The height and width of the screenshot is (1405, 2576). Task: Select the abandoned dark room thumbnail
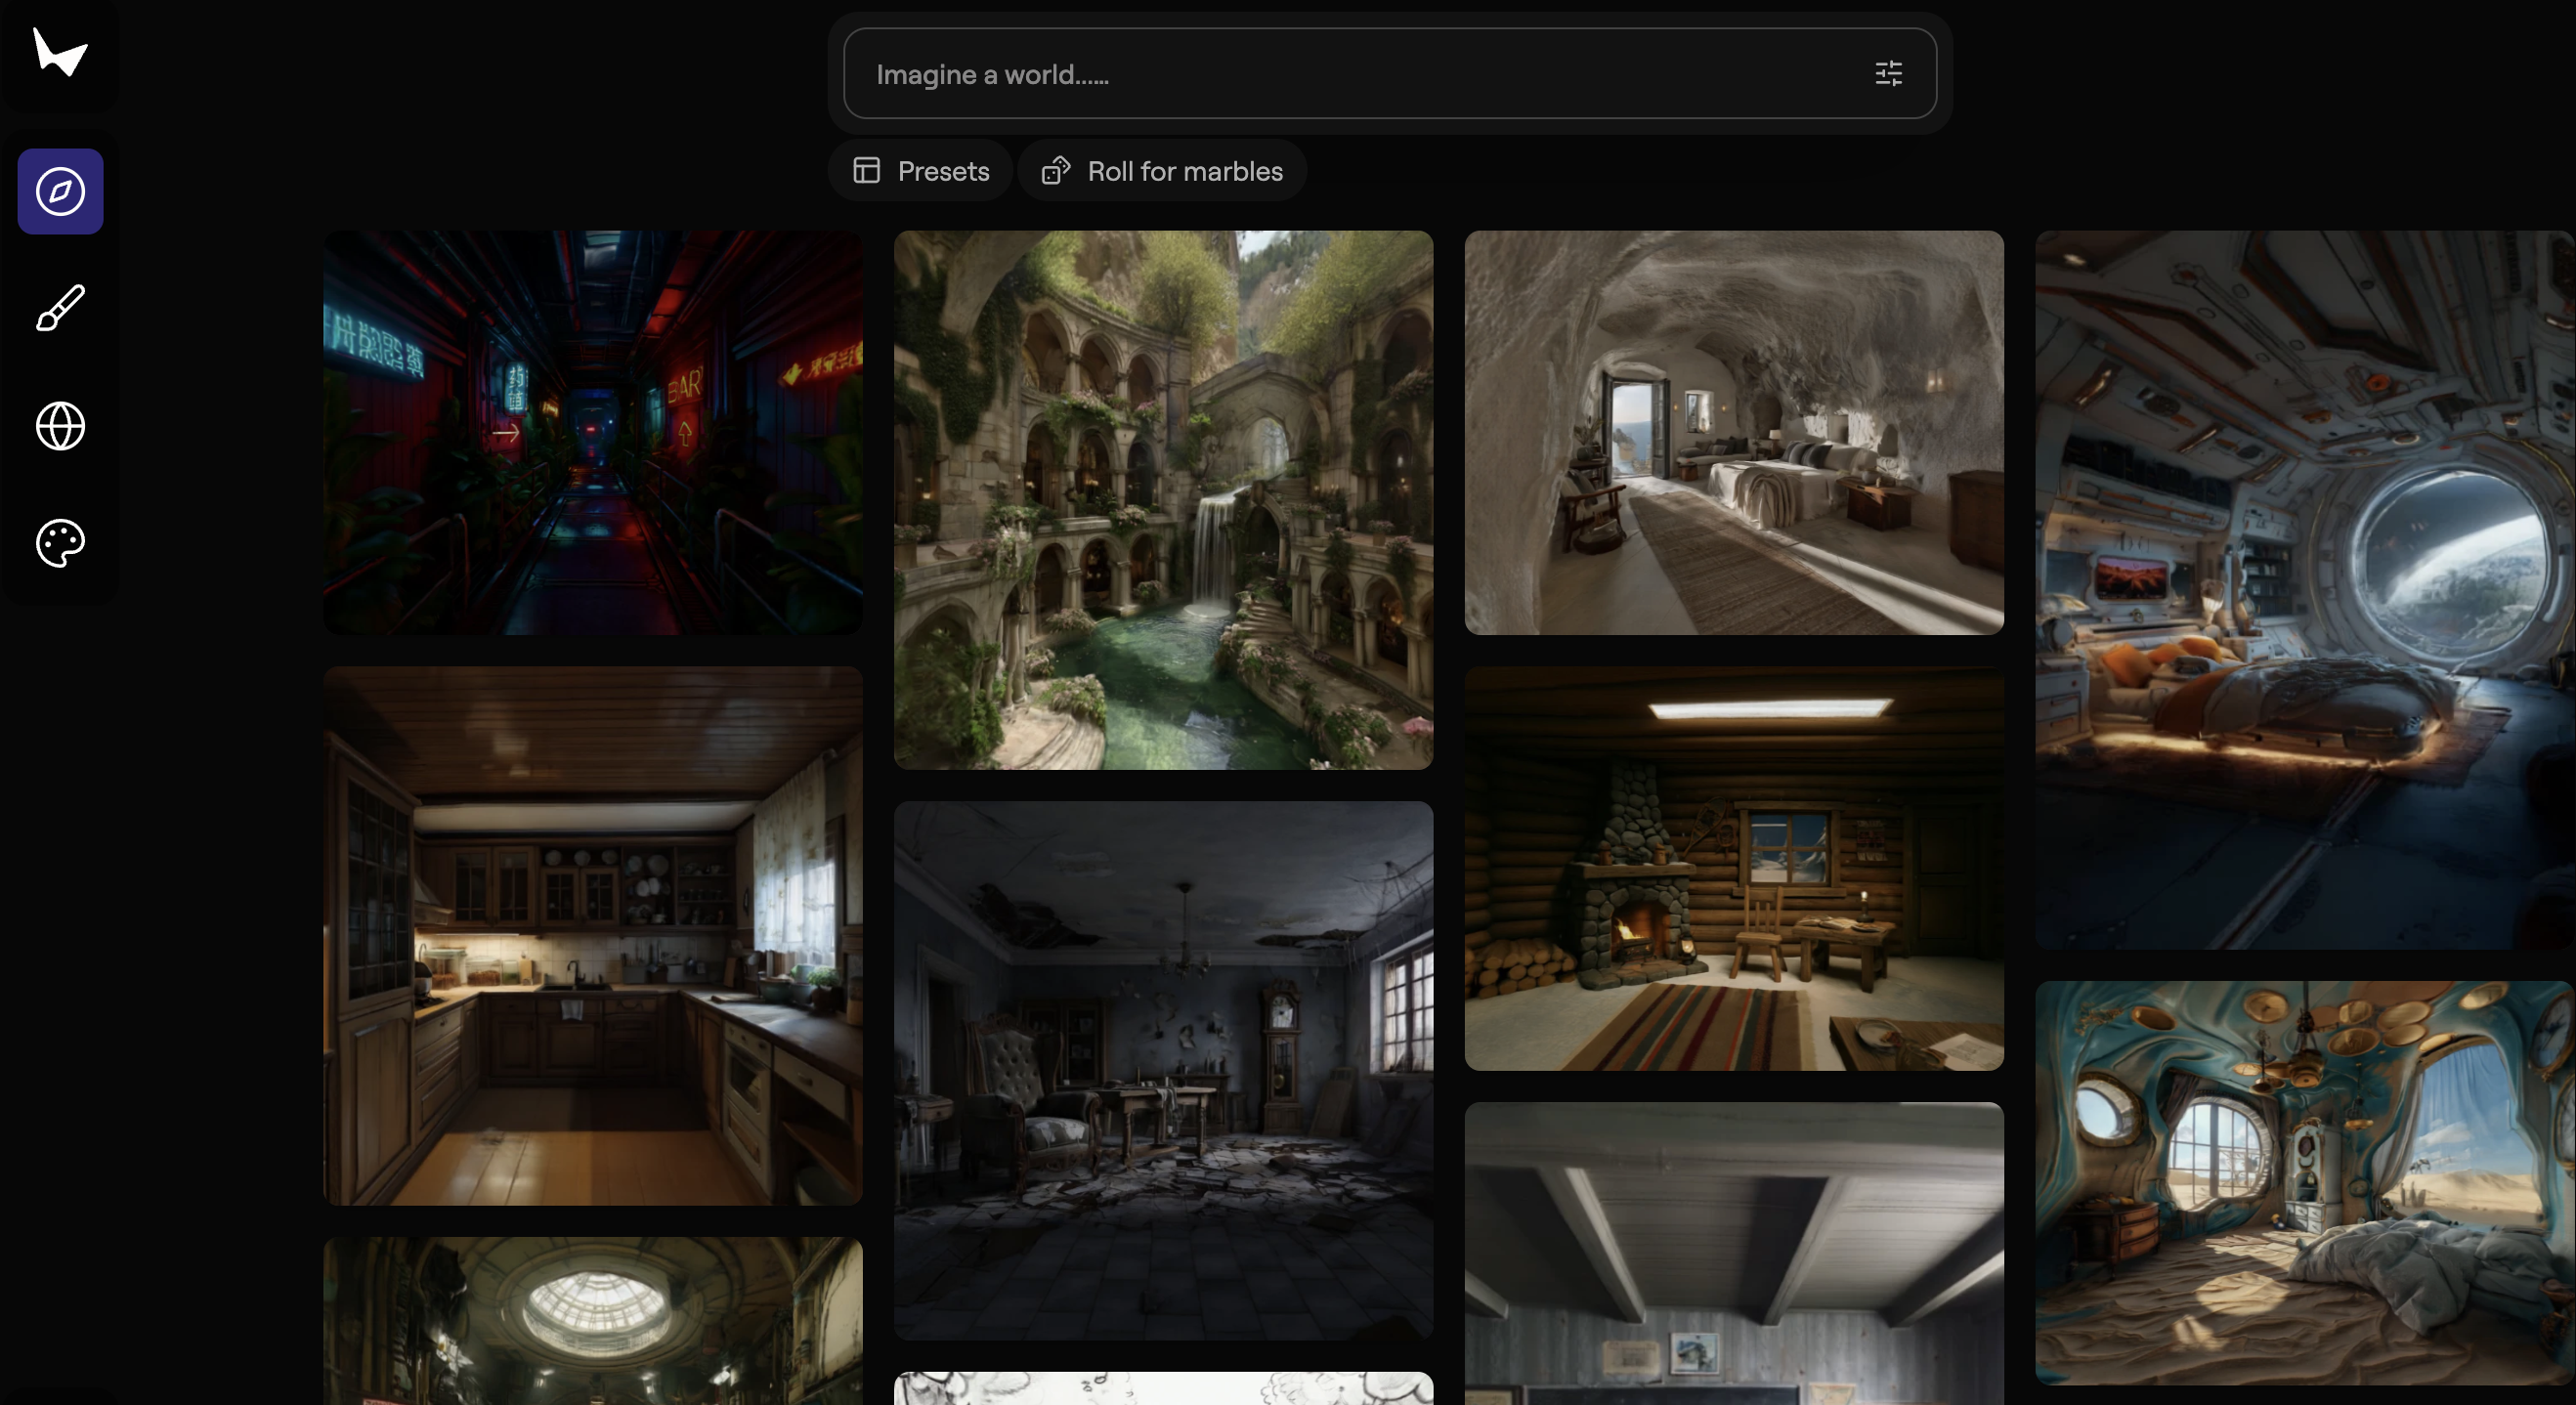click(x=1163, y=1070)
